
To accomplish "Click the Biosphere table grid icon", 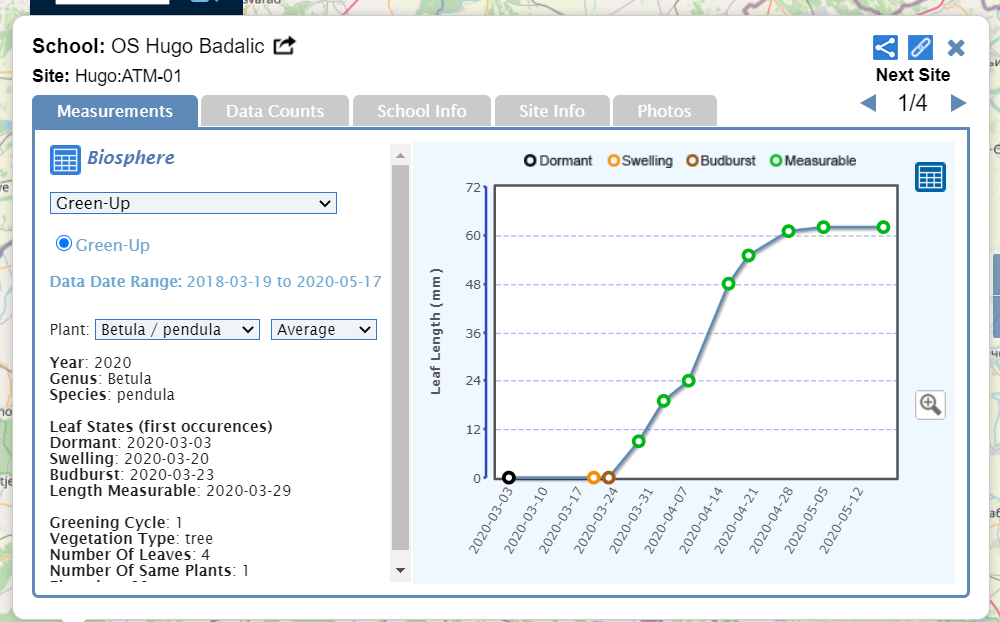I will click(65, 159).
